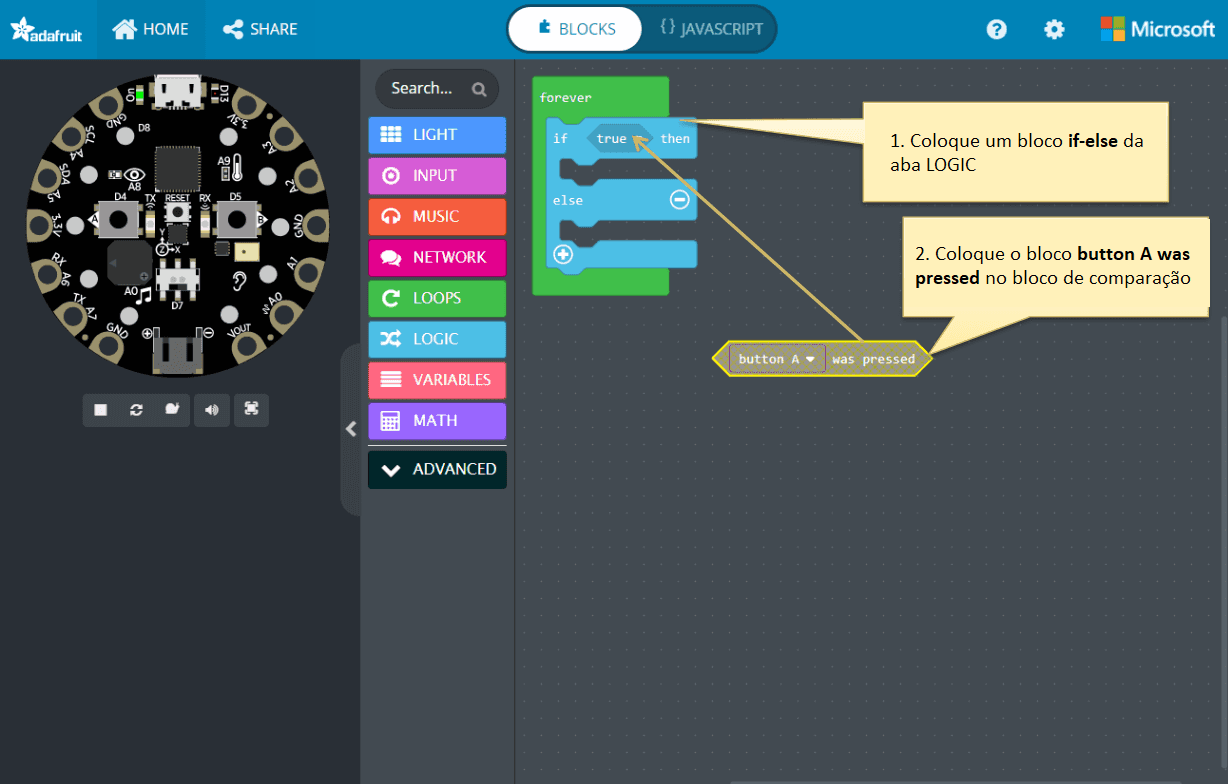The width and height of the screenshot is (1228, 784).
Task: Launch simulator in full screen
Action: 251,410
